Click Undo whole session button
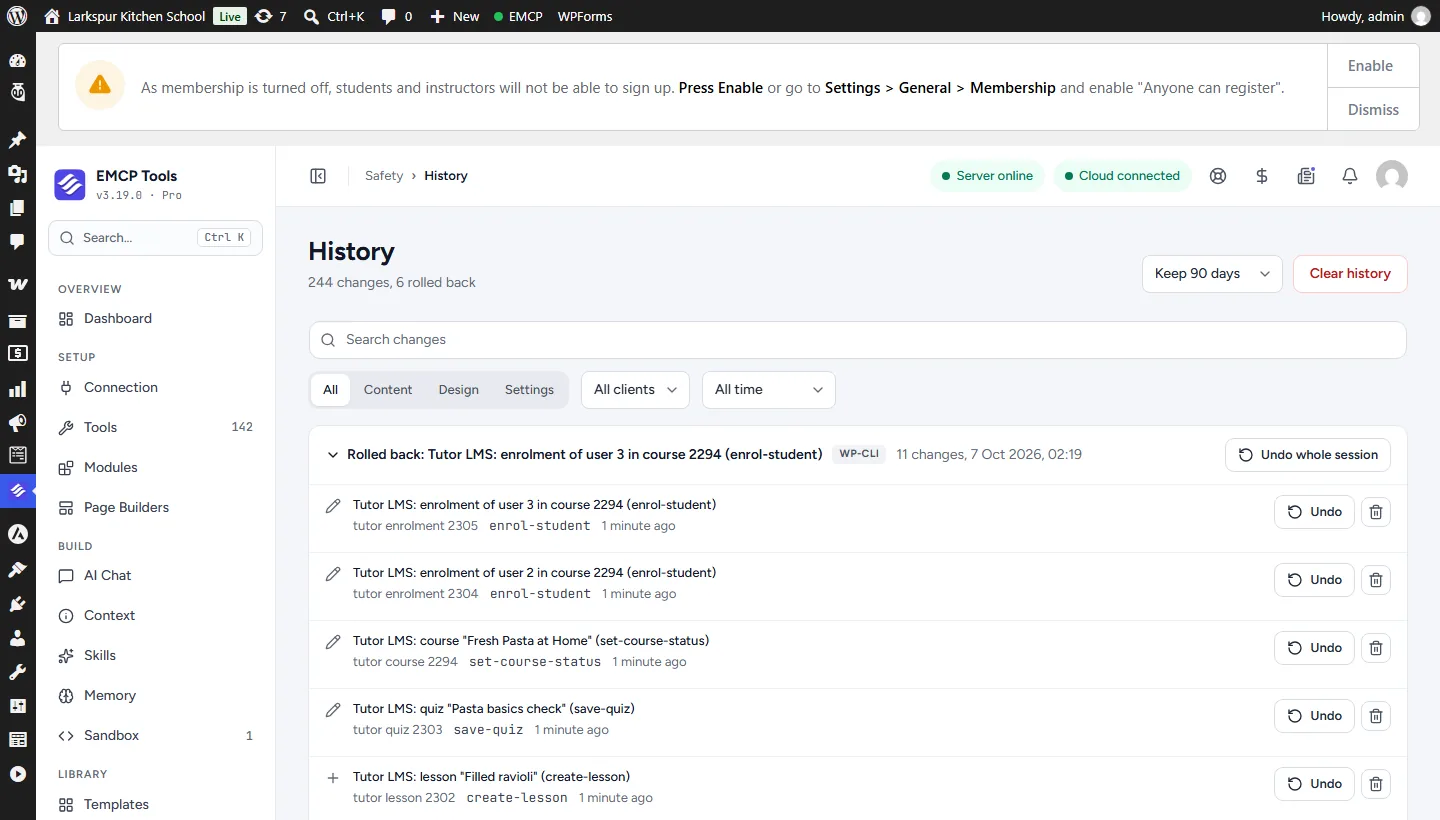This screenshot has height=820, width=1440. tap(1308, 455)
